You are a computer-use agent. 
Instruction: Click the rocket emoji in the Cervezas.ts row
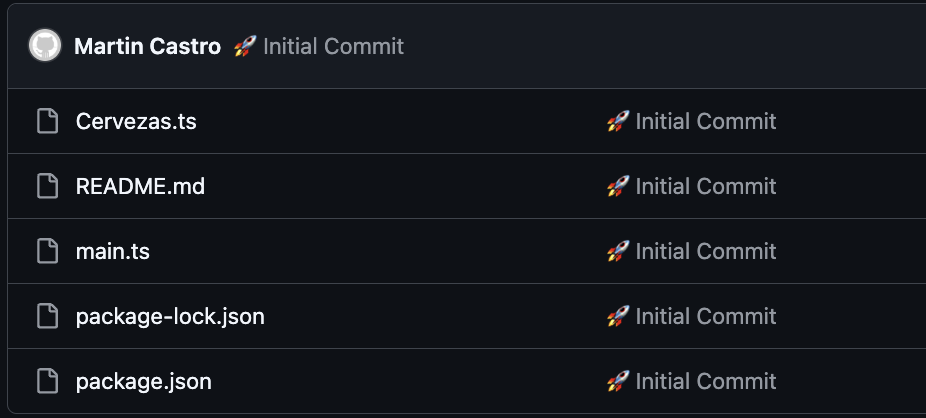click(x=617, y=122)
